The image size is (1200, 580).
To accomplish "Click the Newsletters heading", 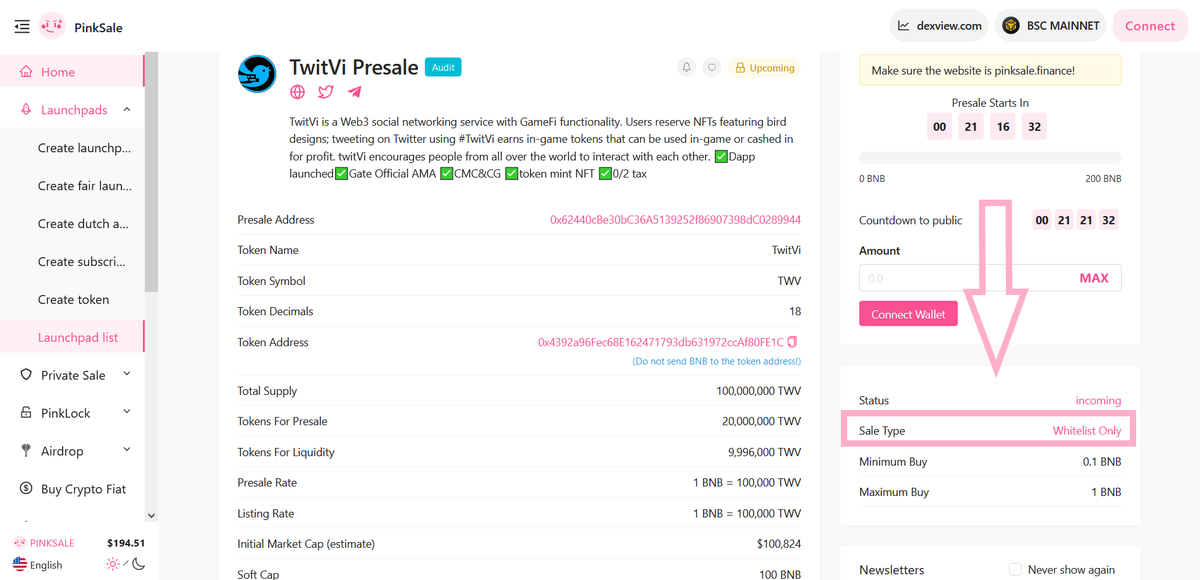I will [892, 569].
